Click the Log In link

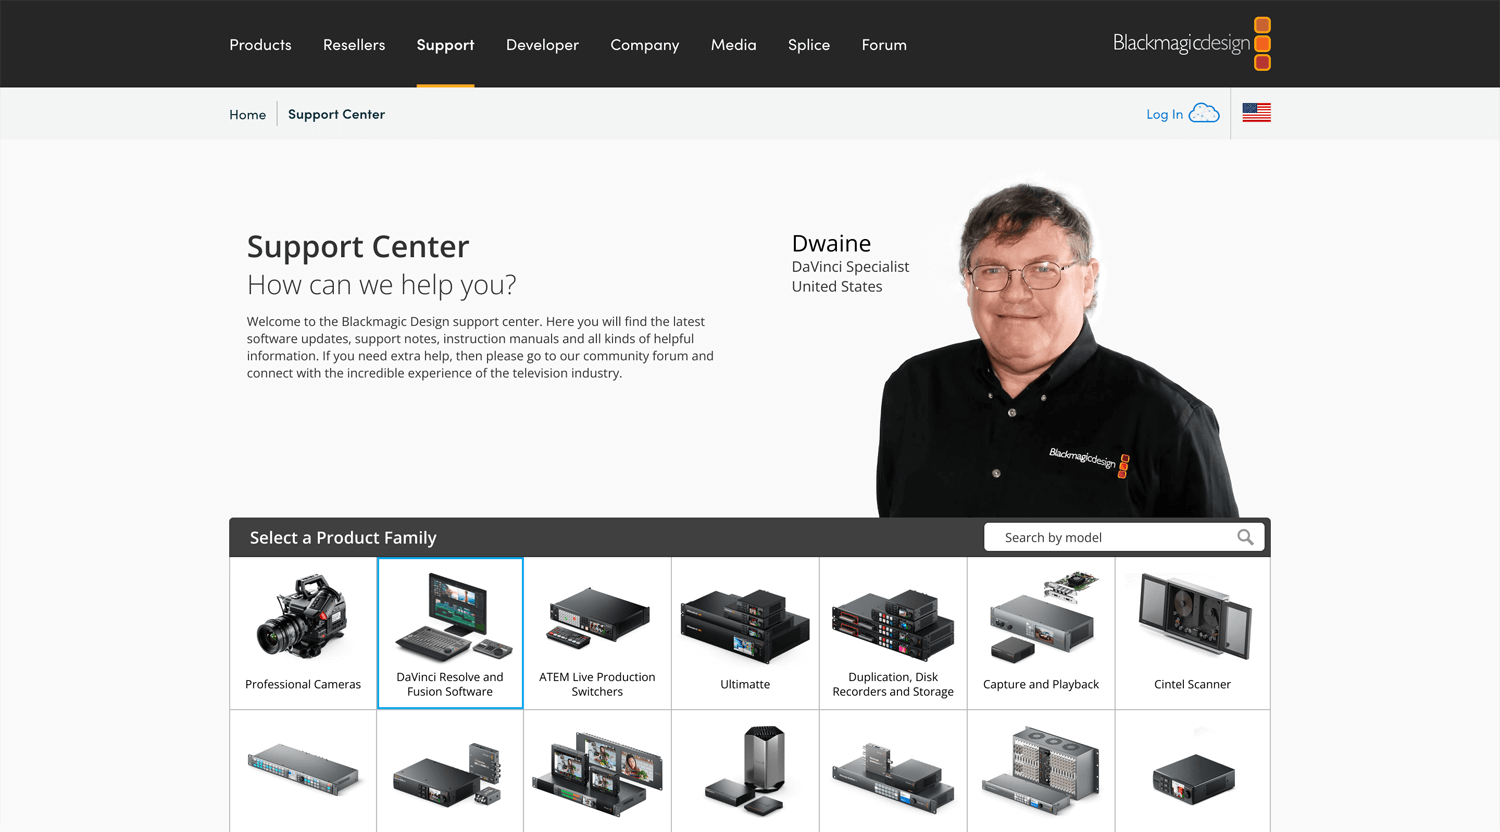(1164, 114)
